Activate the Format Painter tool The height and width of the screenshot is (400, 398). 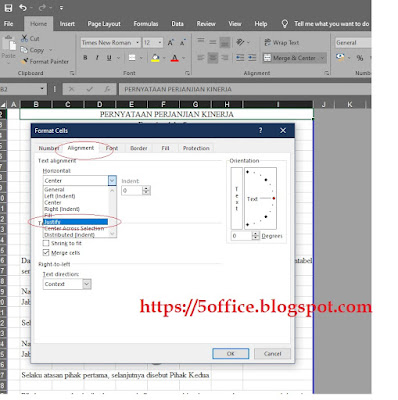(45, 61)
